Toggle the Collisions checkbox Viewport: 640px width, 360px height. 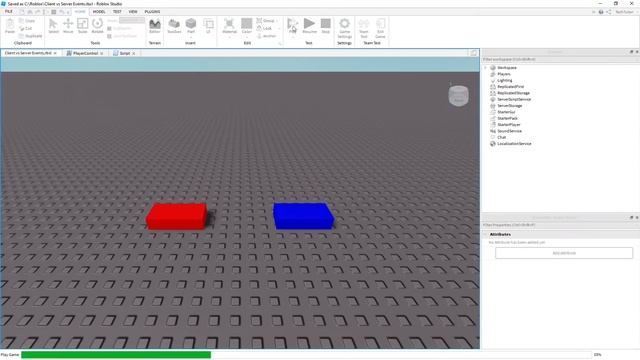pos(109,29)
